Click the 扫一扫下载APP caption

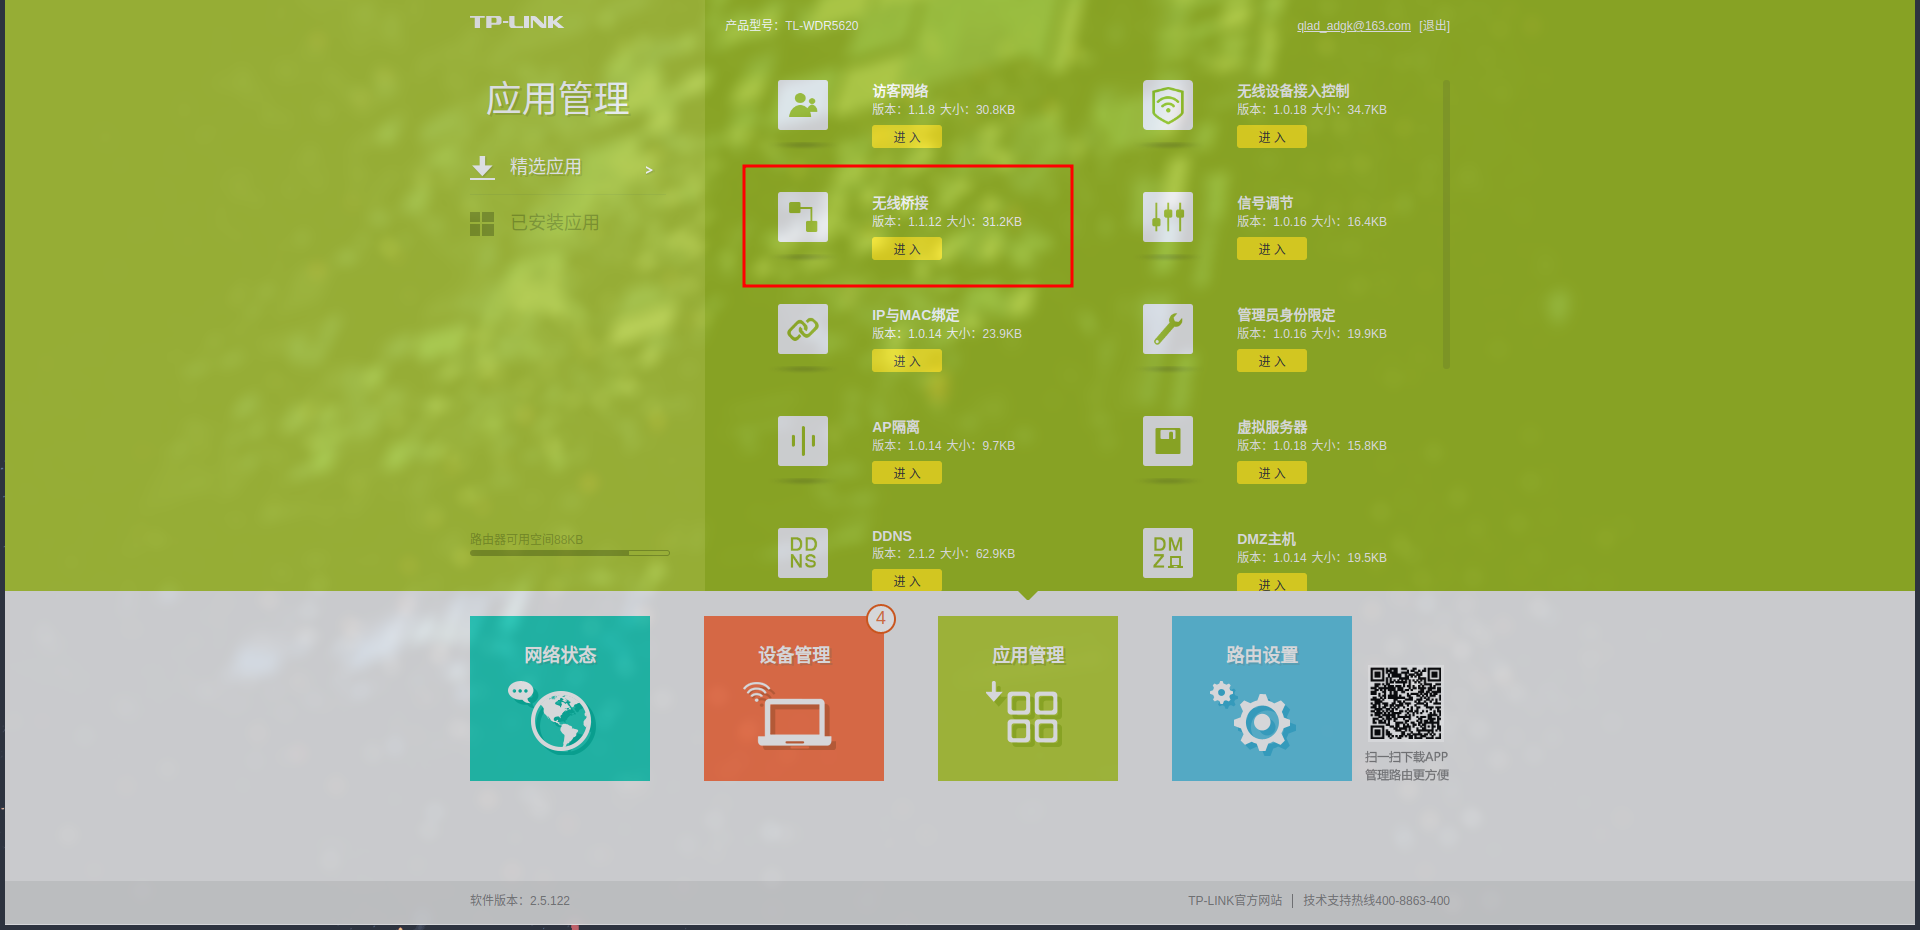(1407, 757)
